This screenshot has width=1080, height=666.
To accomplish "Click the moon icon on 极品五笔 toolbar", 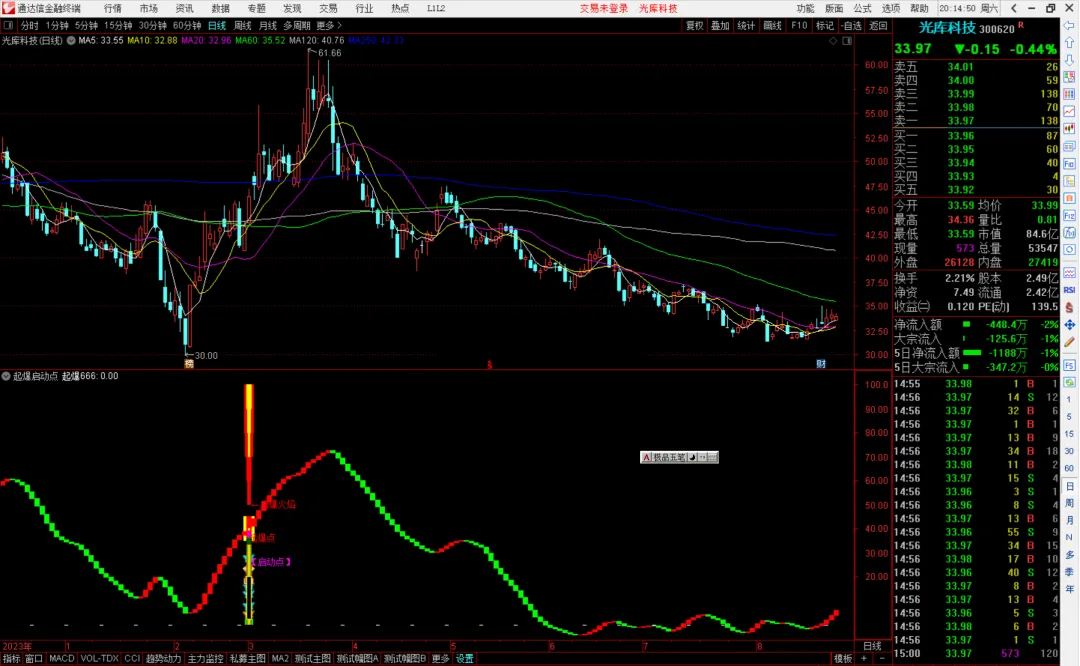I will click(692, 457).
